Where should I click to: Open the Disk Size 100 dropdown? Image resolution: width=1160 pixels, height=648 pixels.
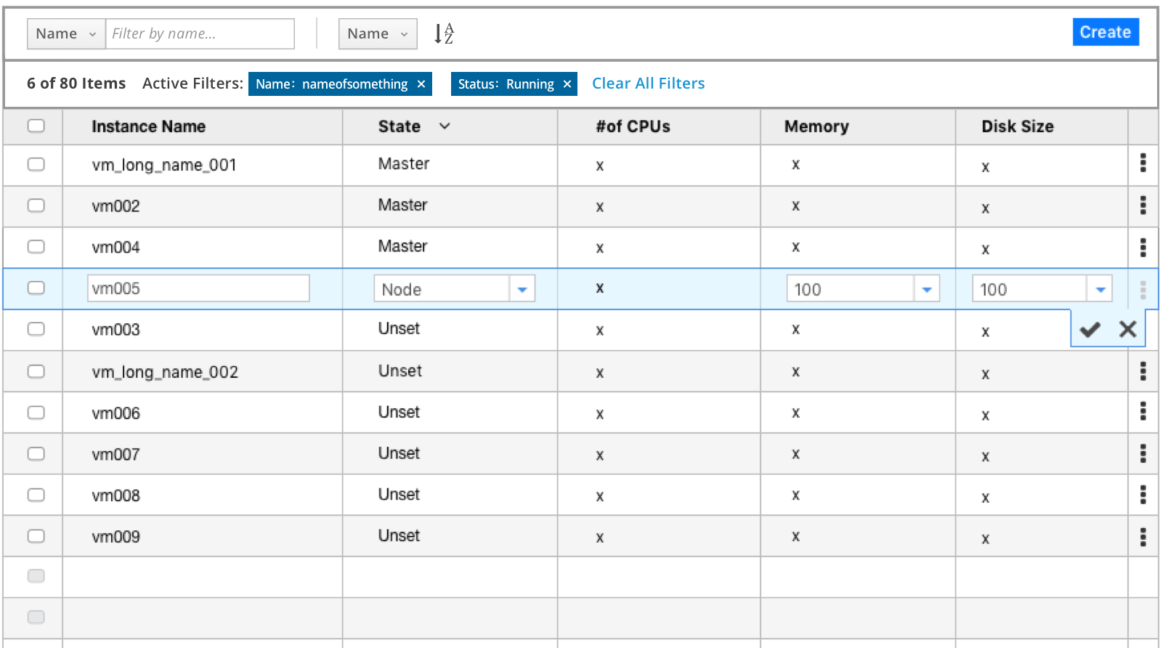tap(1100, 289)
